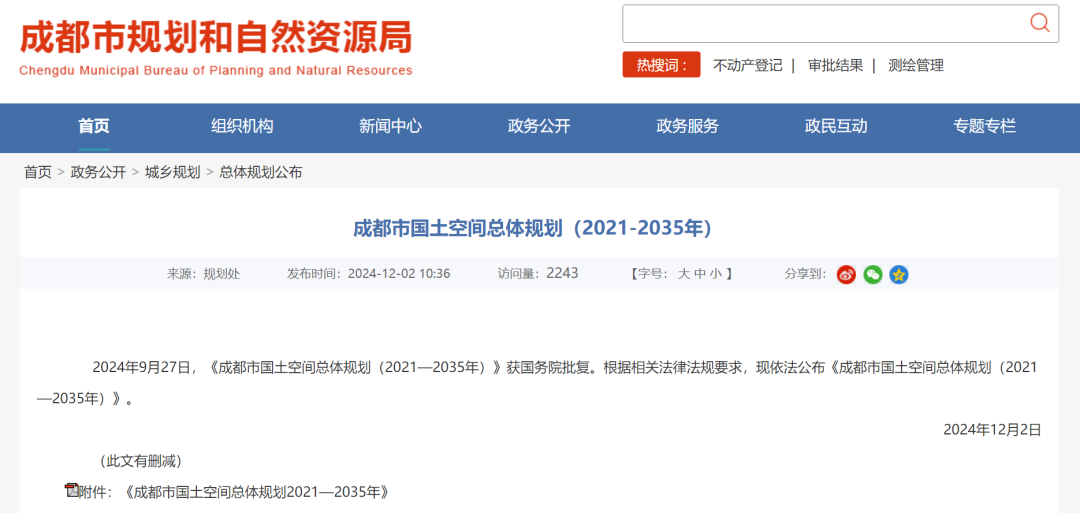Set font size to 中

point(699,274)
